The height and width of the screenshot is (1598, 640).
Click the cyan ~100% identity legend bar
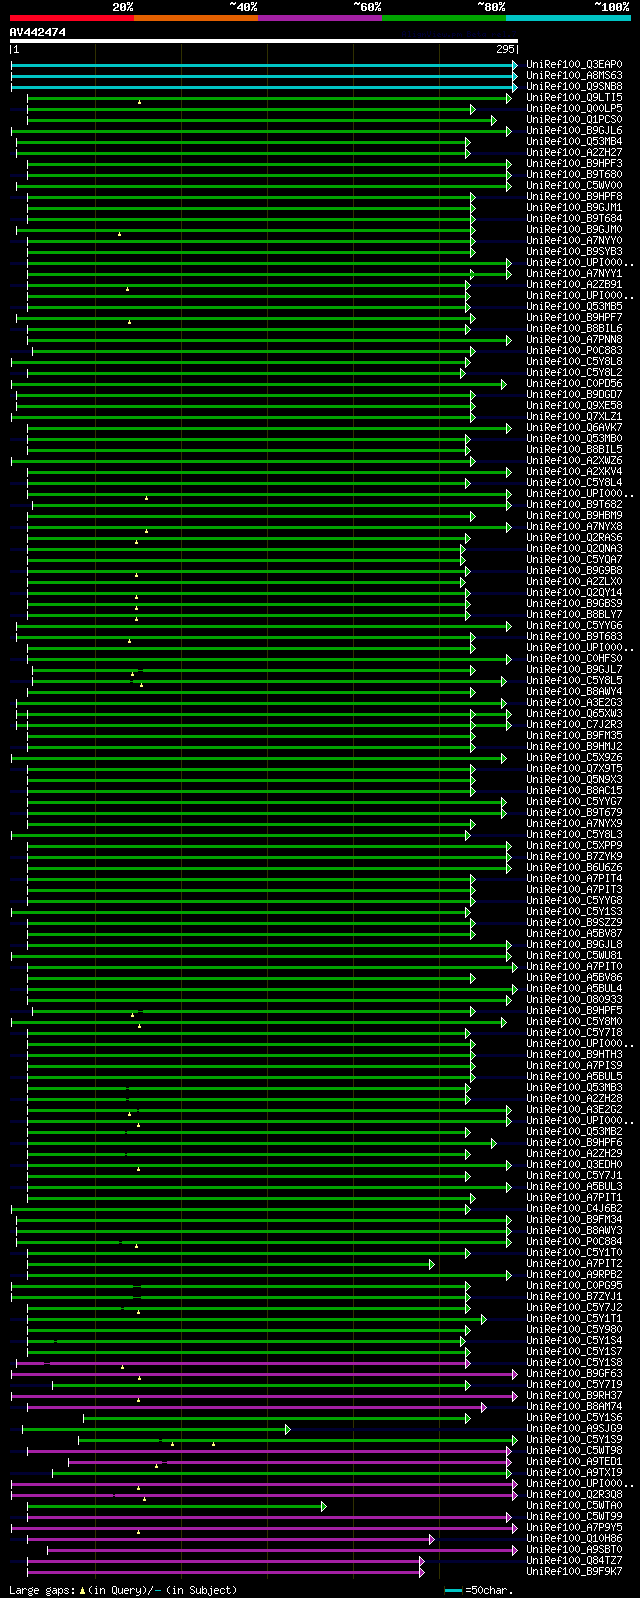pos(568,18)
